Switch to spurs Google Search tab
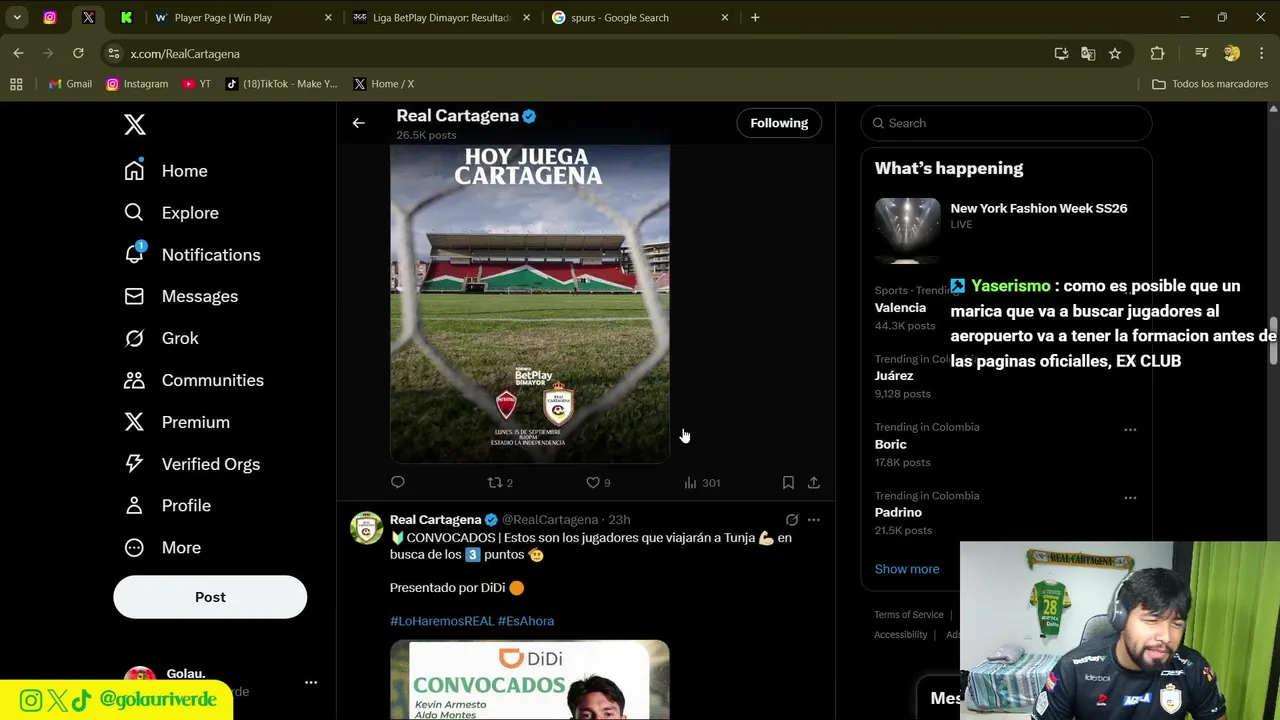This screenshot has width=1280, height=720. (640, 18)
